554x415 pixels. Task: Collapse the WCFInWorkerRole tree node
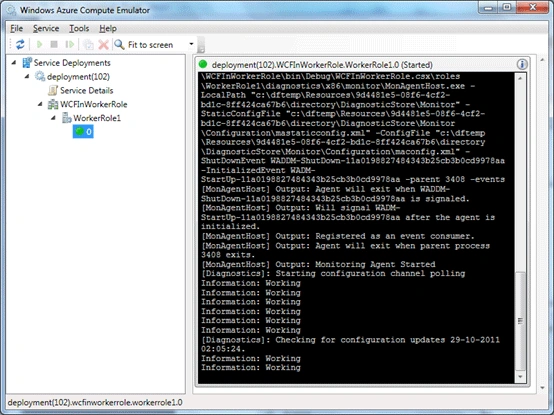[x=40, y=104]
